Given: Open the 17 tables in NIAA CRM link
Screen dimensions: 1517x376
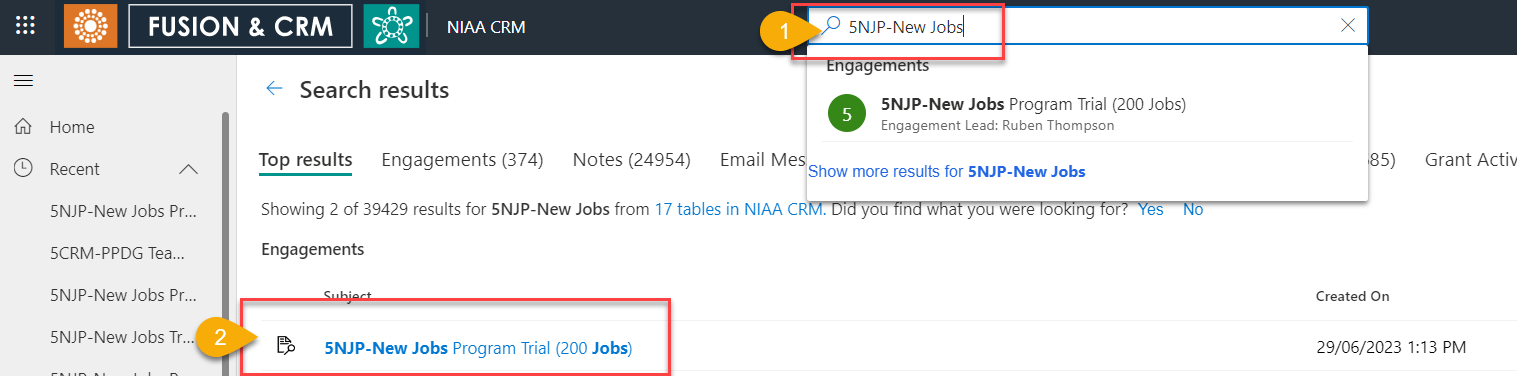Looking at the screenshot, I should (739, 209).
